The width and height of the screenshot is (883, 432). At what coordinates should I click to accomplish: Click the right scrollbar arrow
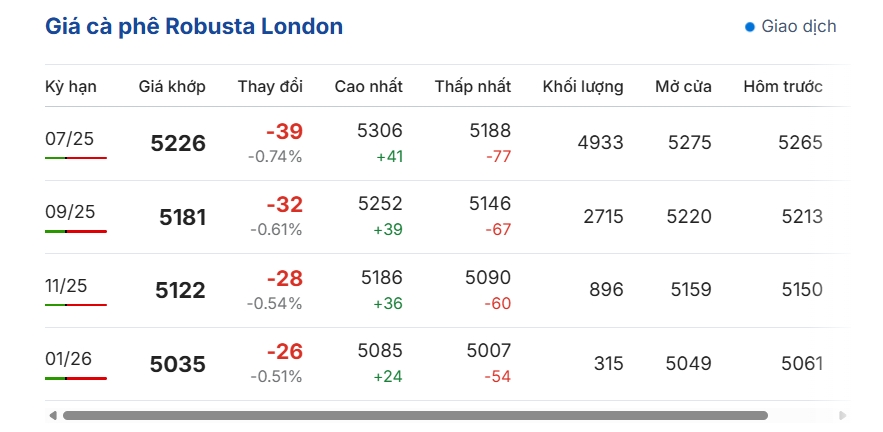842,416
